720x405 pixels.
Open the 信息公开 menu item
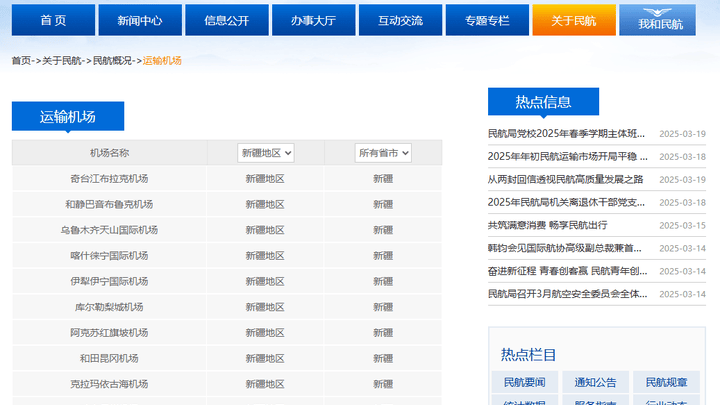[227, 20]
